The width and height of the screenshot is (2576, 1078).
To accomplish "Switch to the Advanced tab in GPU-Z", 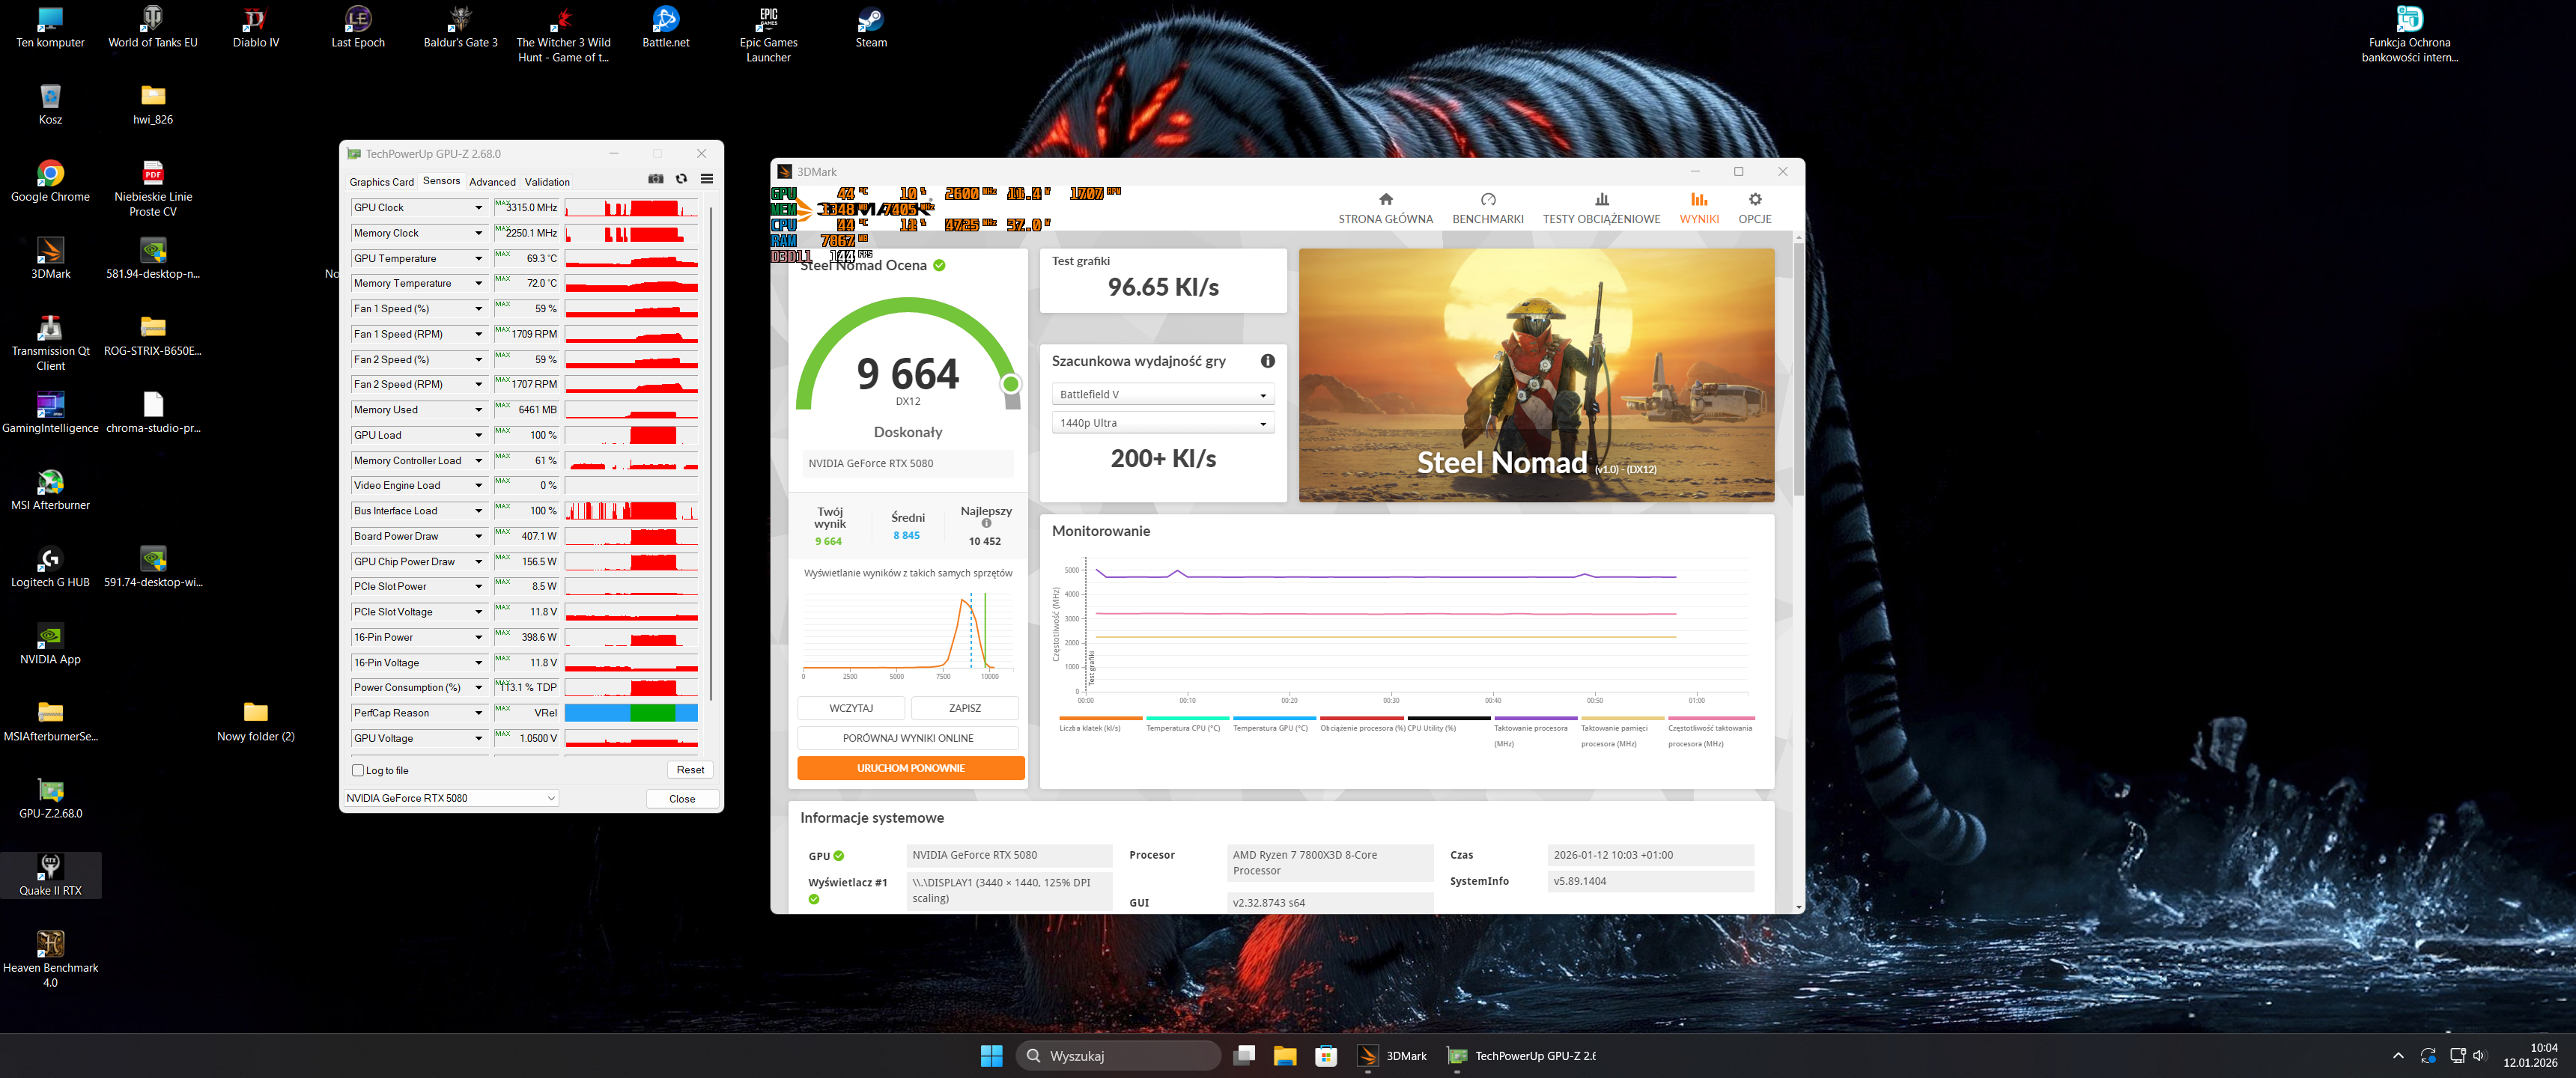I will (x=492, y=182).
